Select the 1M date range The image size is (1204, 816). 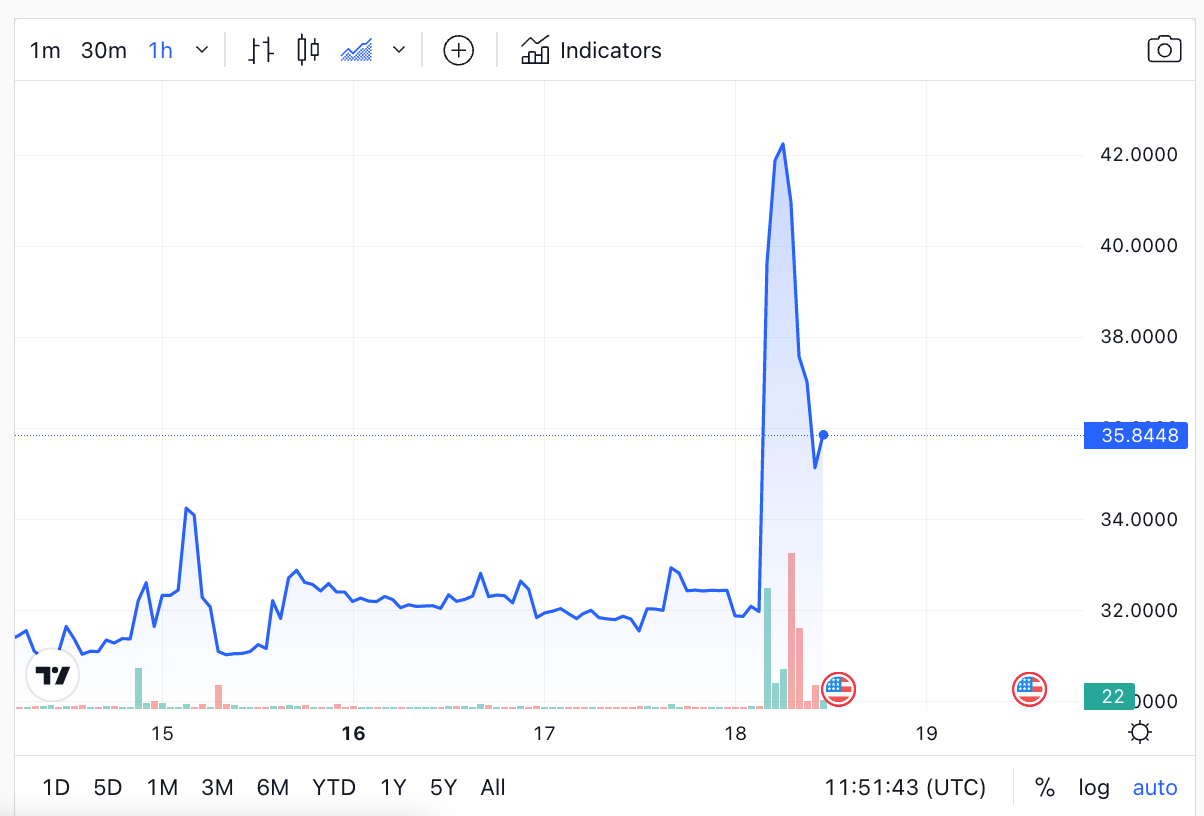pos(162,788)
